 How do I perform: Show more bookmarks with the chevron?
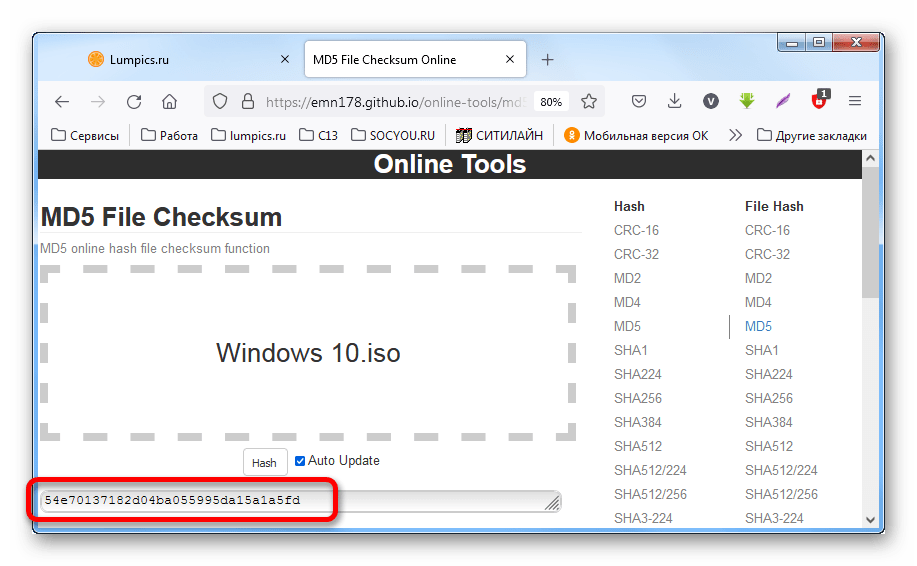pos(735,135)
